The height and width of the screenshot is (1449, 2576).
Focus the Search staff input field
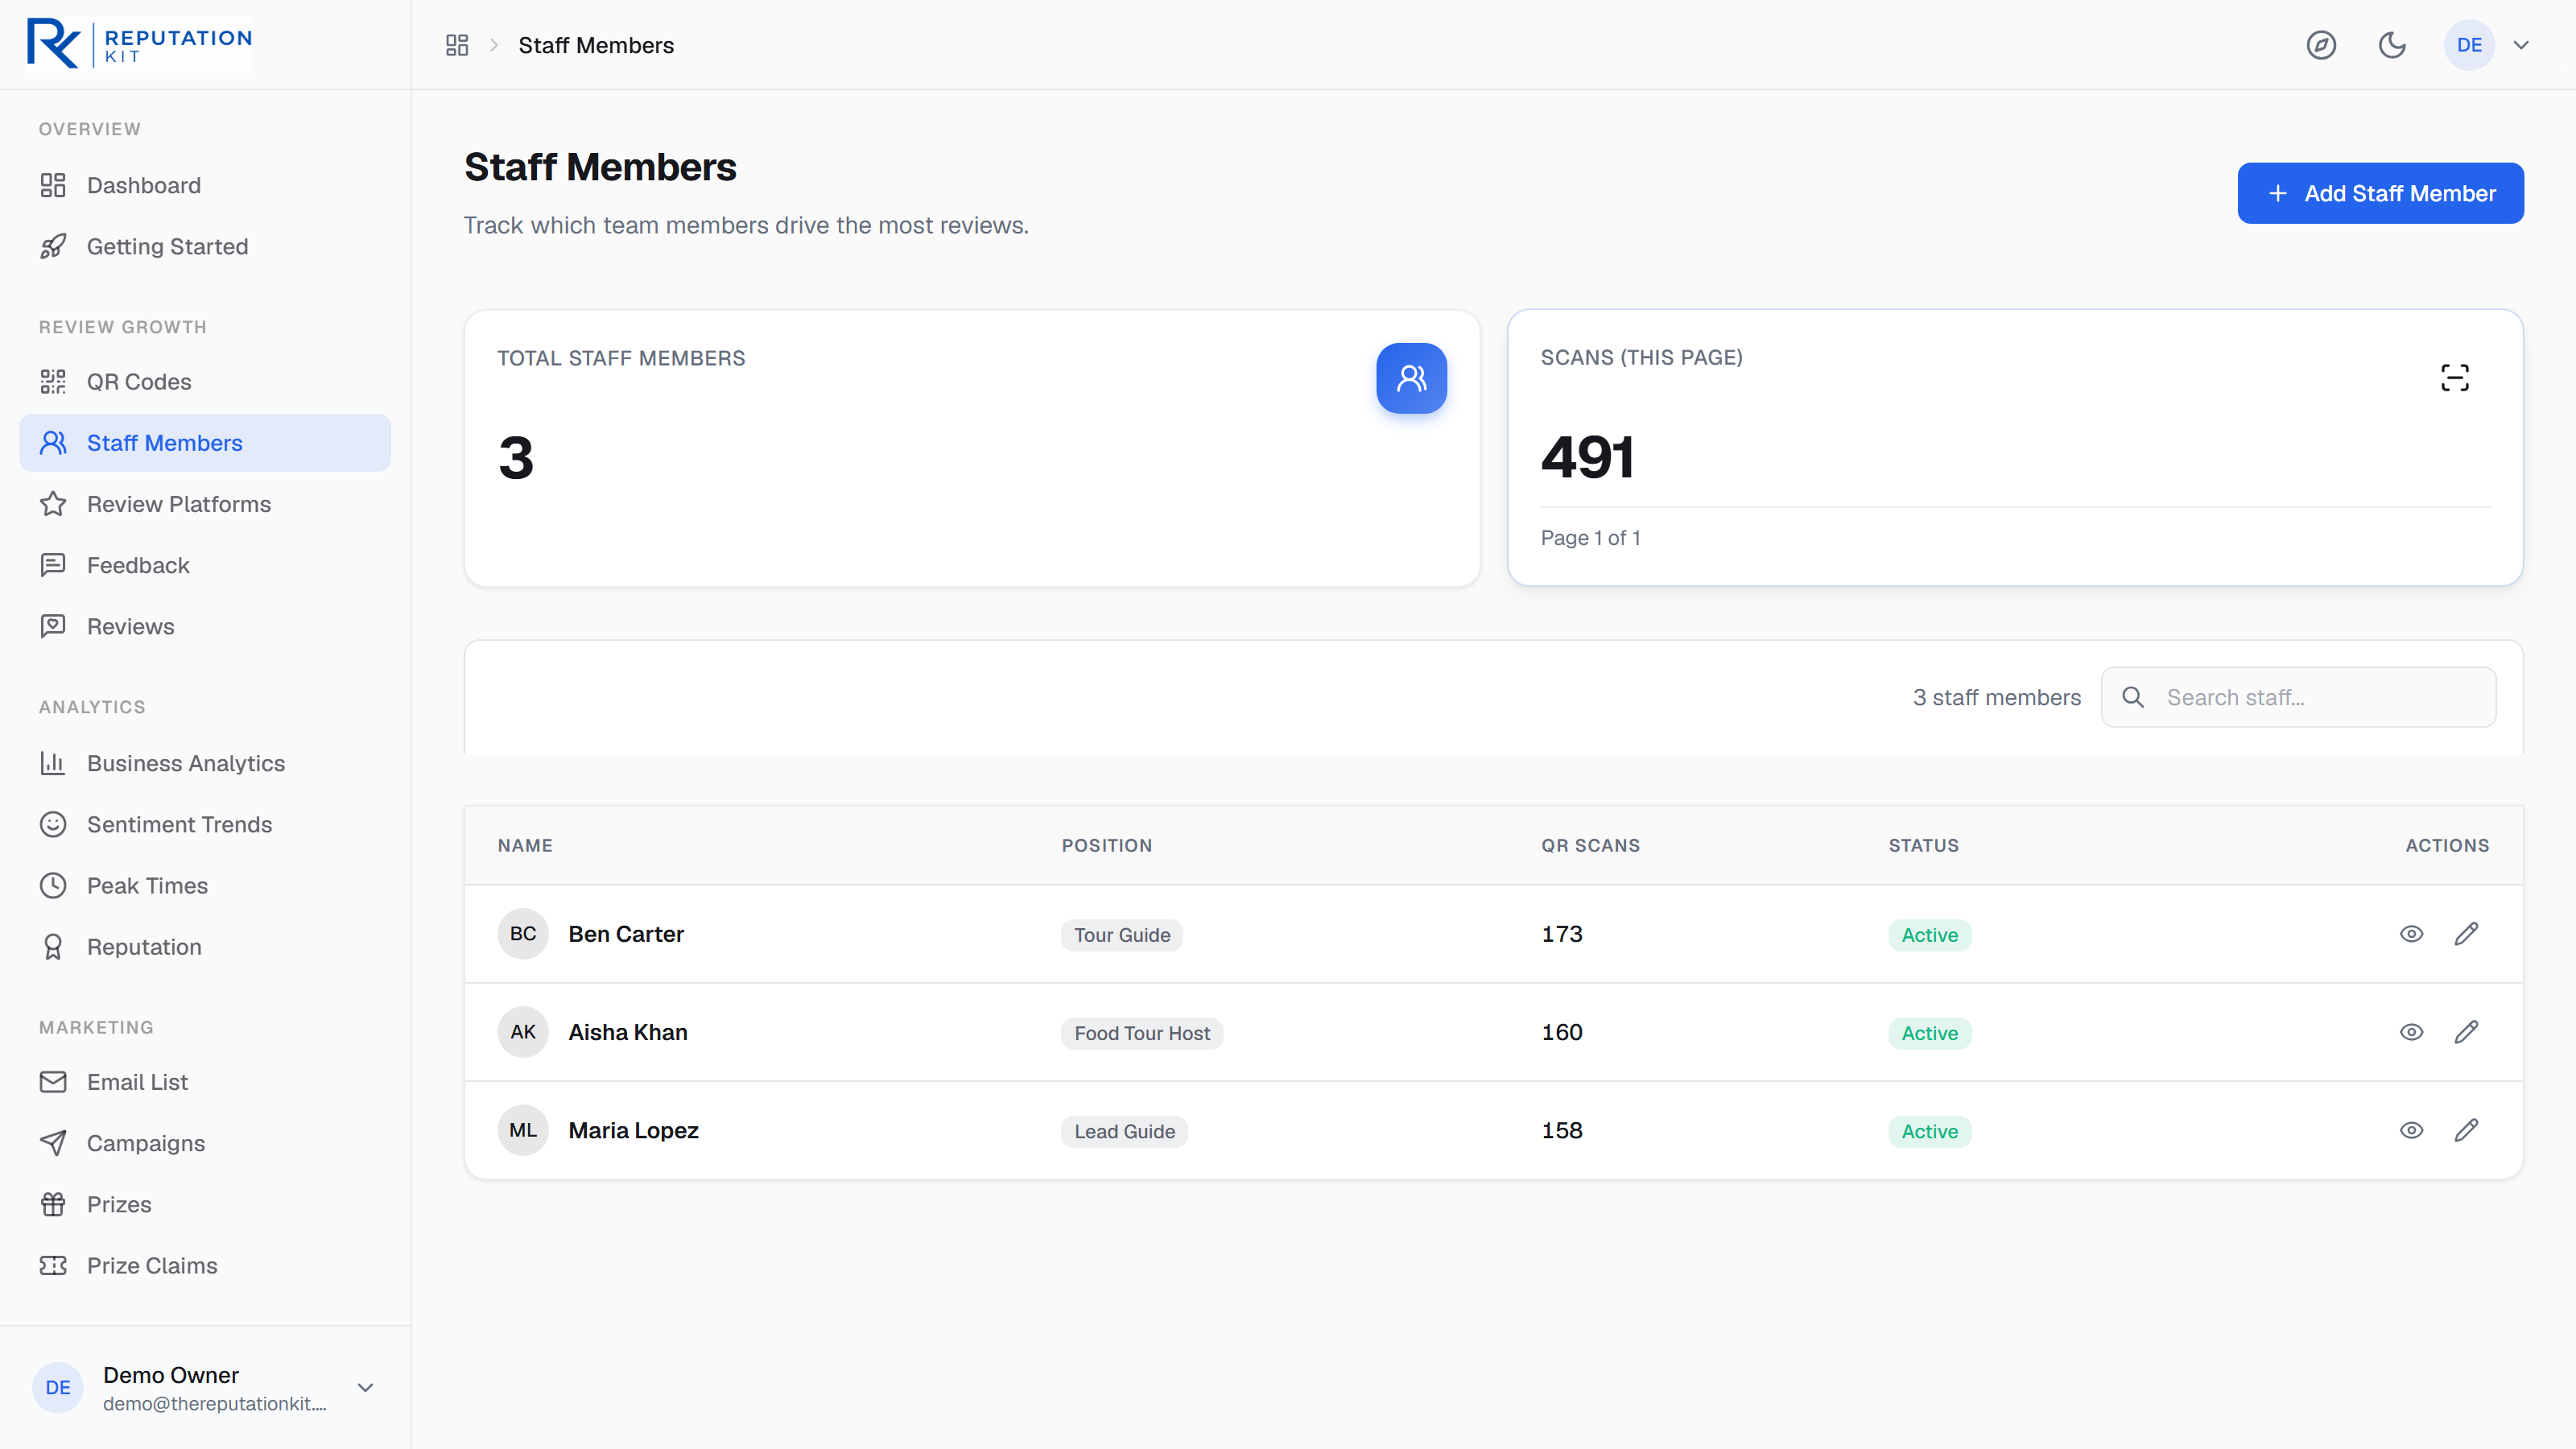pyautogui.click(x=2298, y=697)
